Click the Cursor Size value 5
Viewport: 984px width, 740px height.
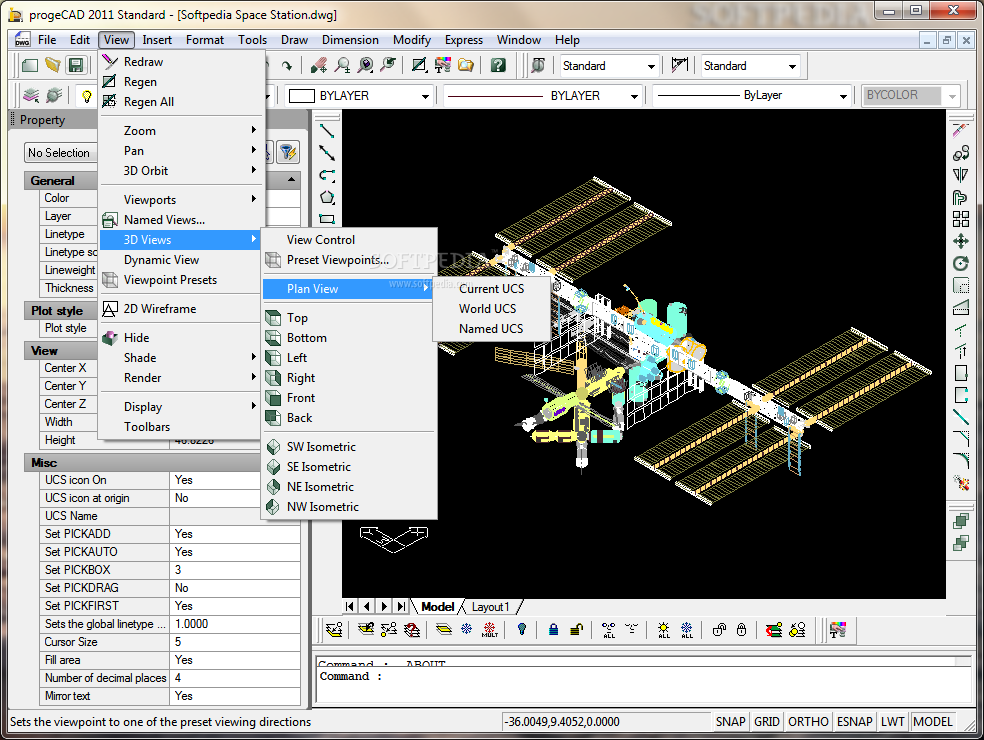[x=235, y=642]
